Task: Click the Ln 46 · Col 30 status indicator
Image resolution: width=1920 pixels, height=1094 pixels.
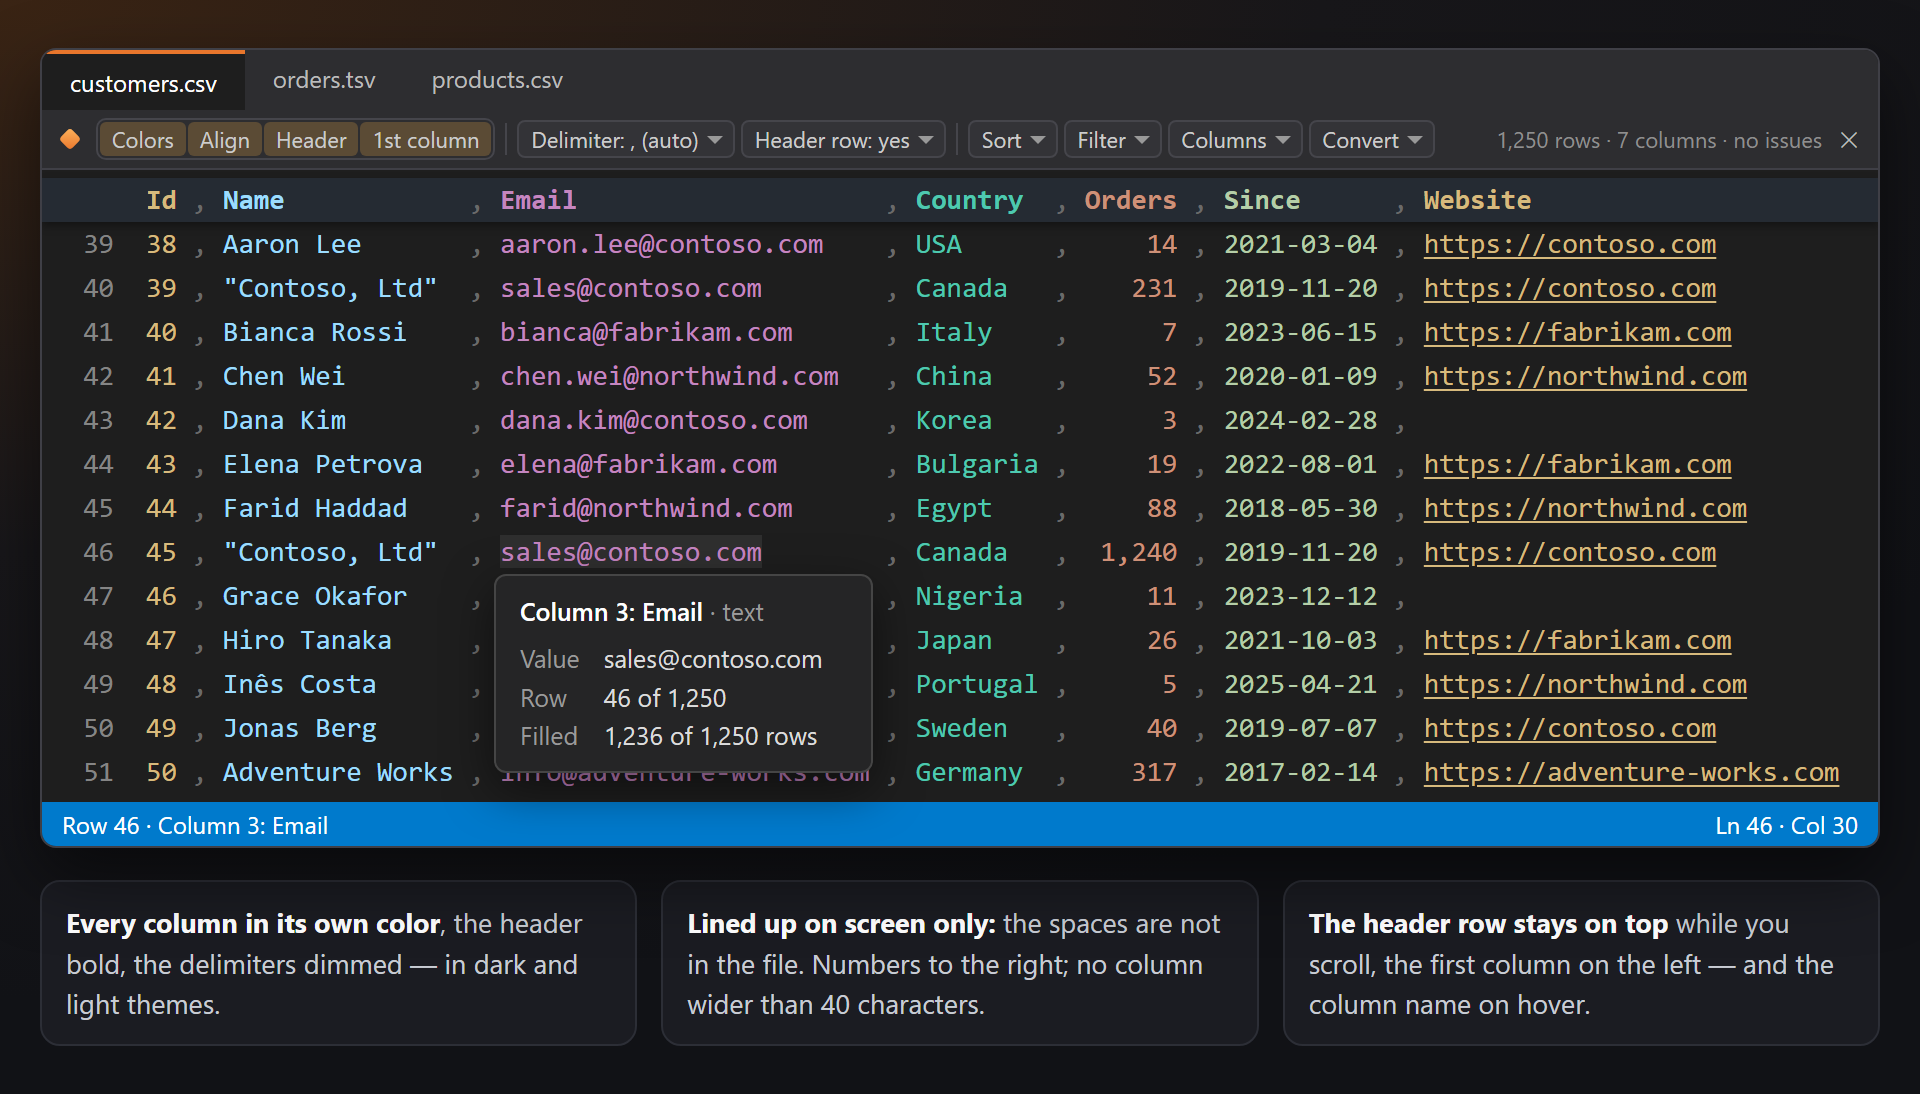Action: pos(1786,826)
